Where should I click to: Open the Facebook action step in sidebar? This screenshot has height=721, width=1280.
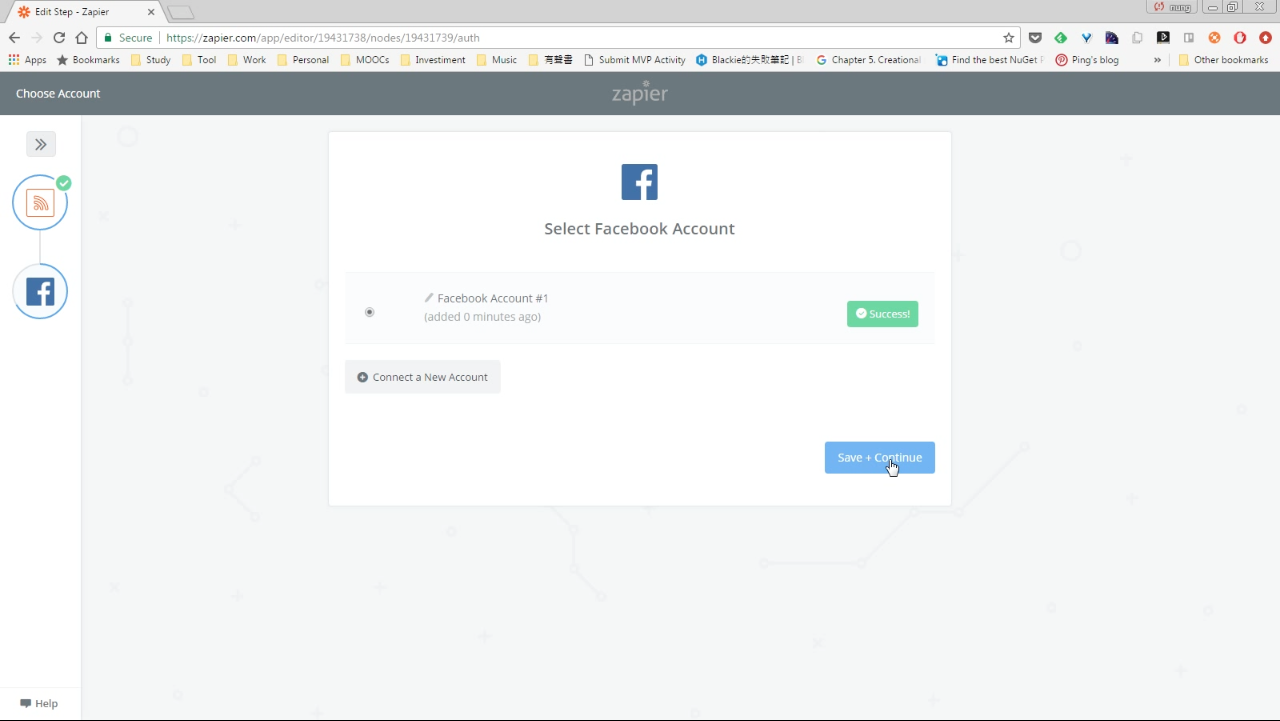tap(40, 292)
